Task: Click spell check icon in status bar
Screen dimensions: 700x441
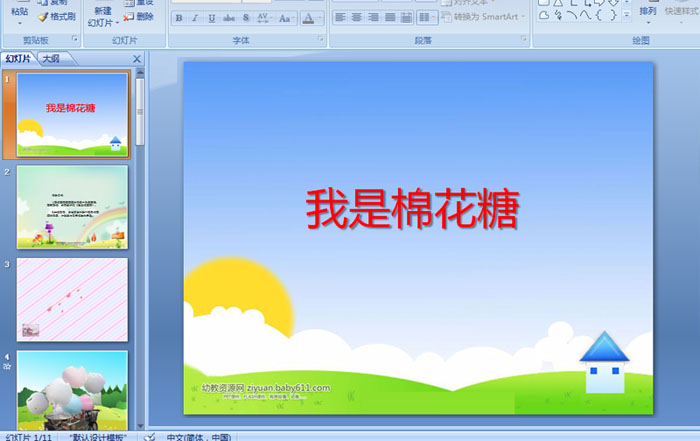Action: click(150, 437)
